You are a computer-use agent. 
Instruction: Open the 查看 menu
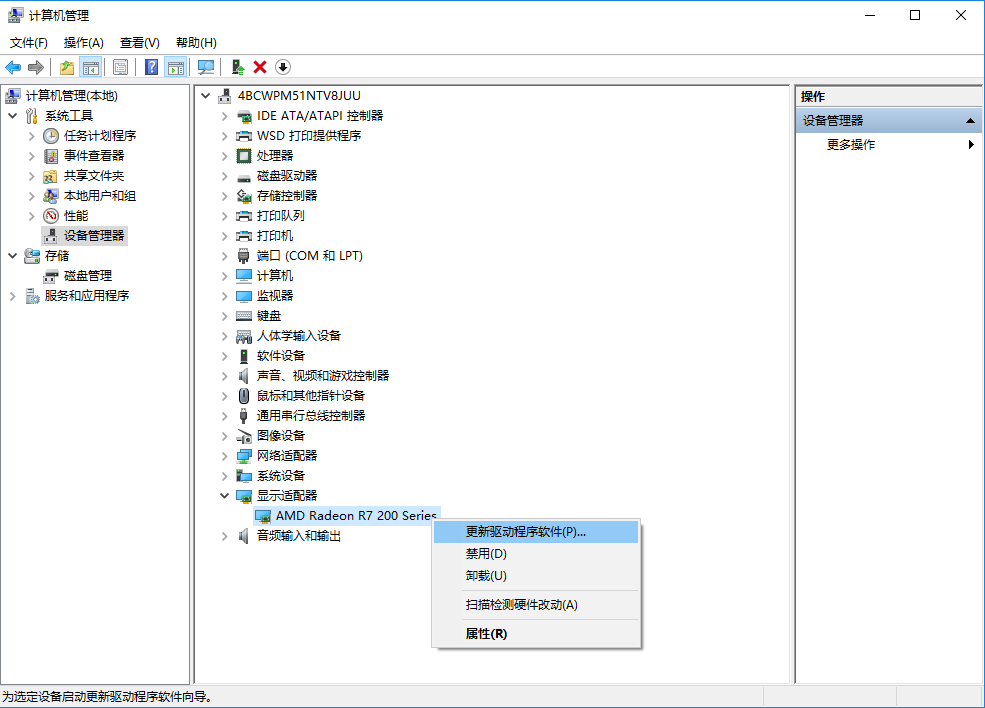[138, 42]
